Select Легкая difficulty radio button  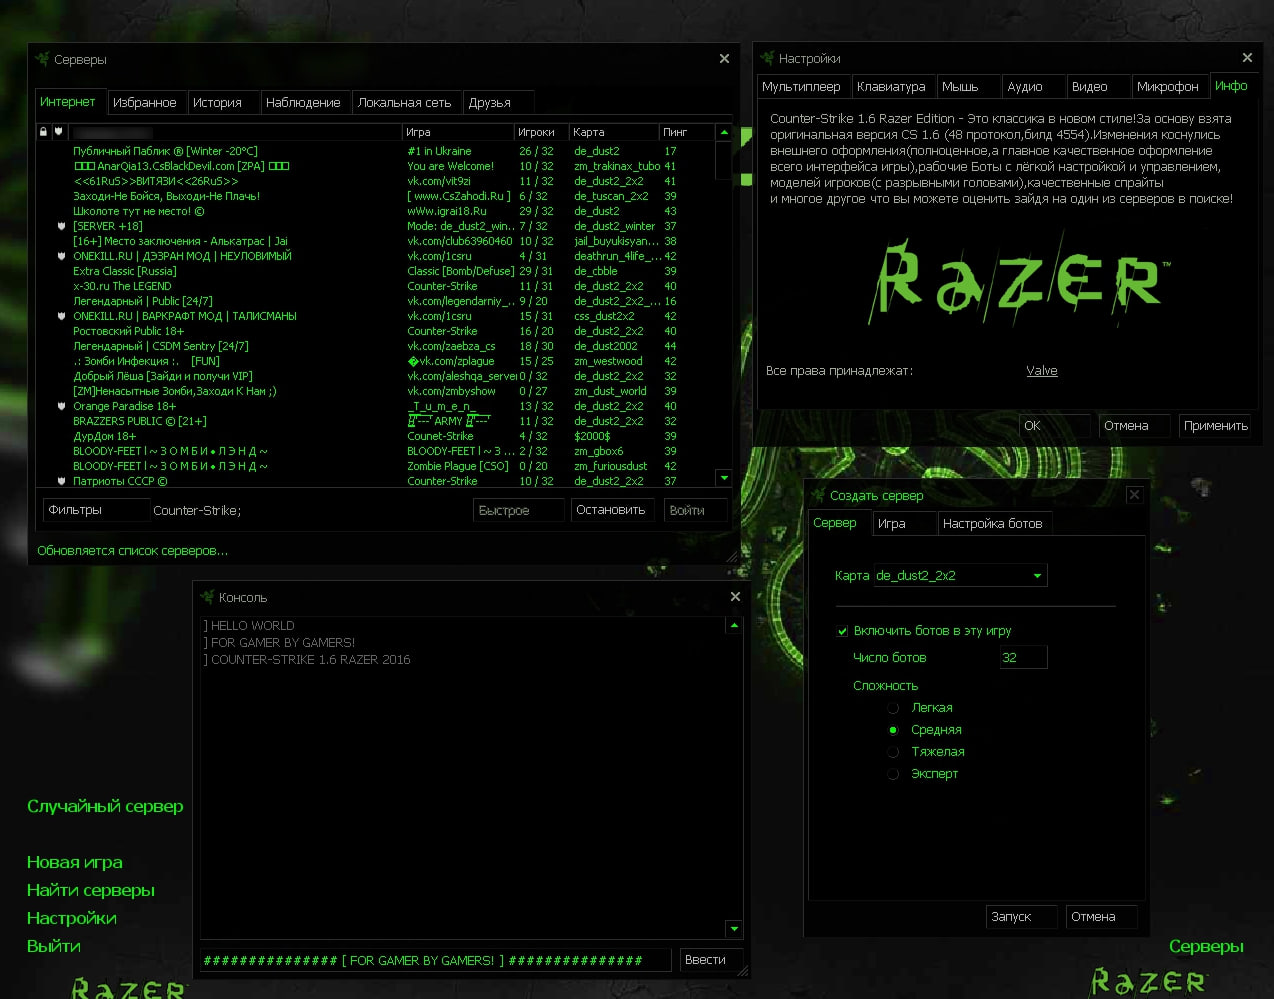pos(893,708)
